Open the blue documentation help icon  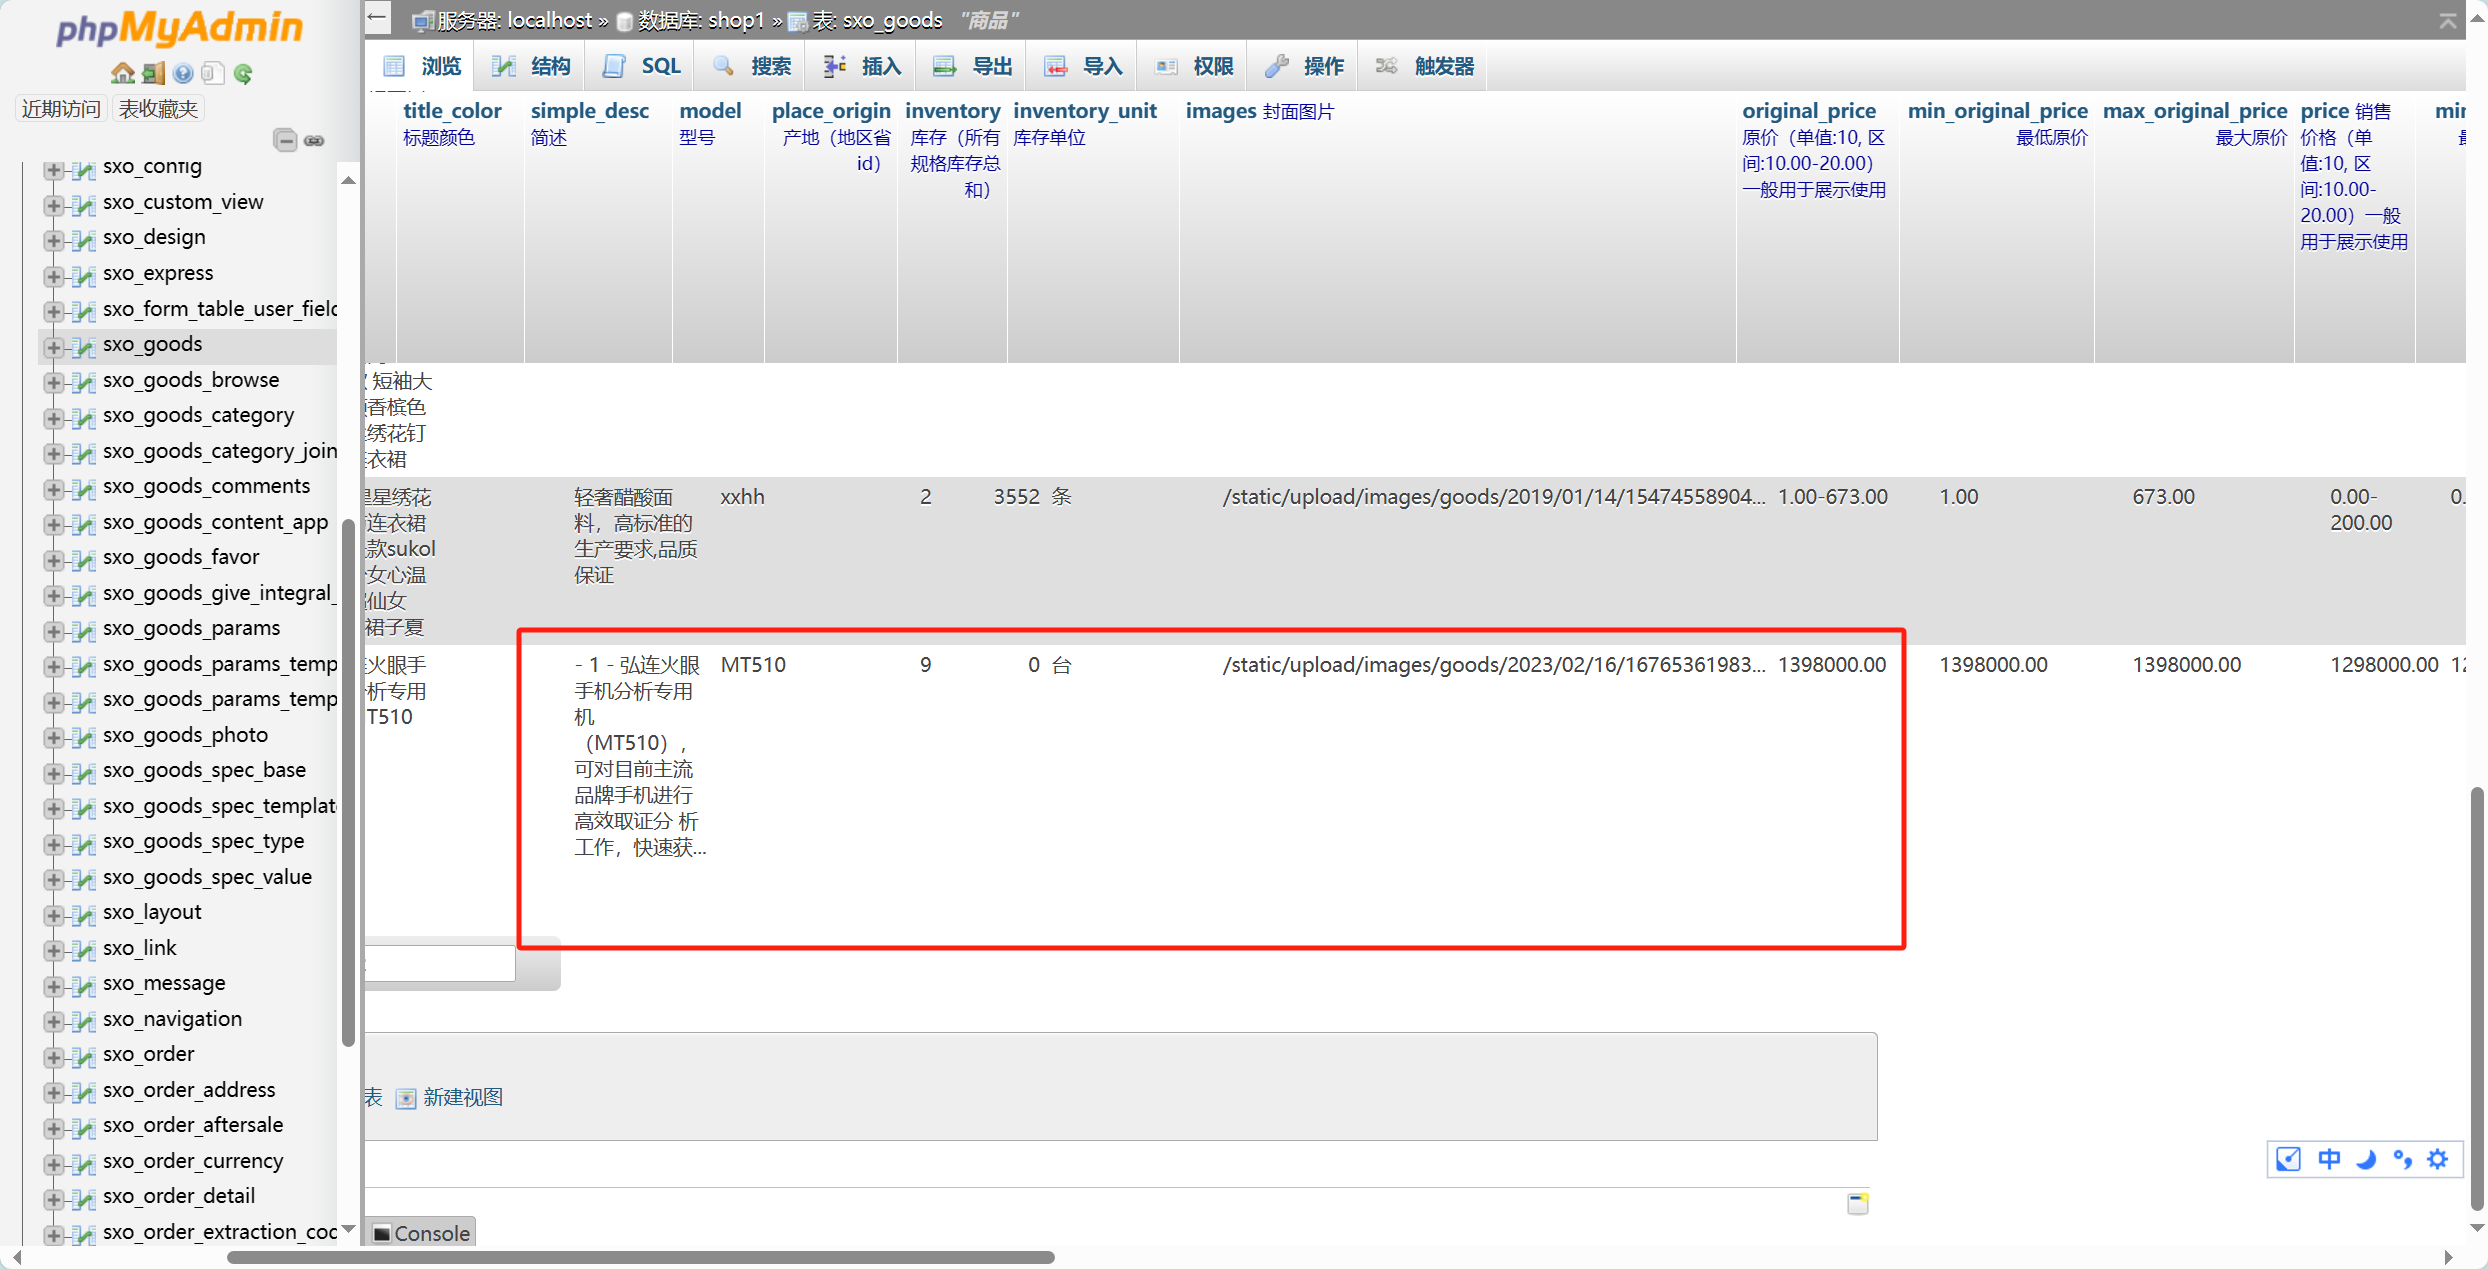(x=183, y=73)
